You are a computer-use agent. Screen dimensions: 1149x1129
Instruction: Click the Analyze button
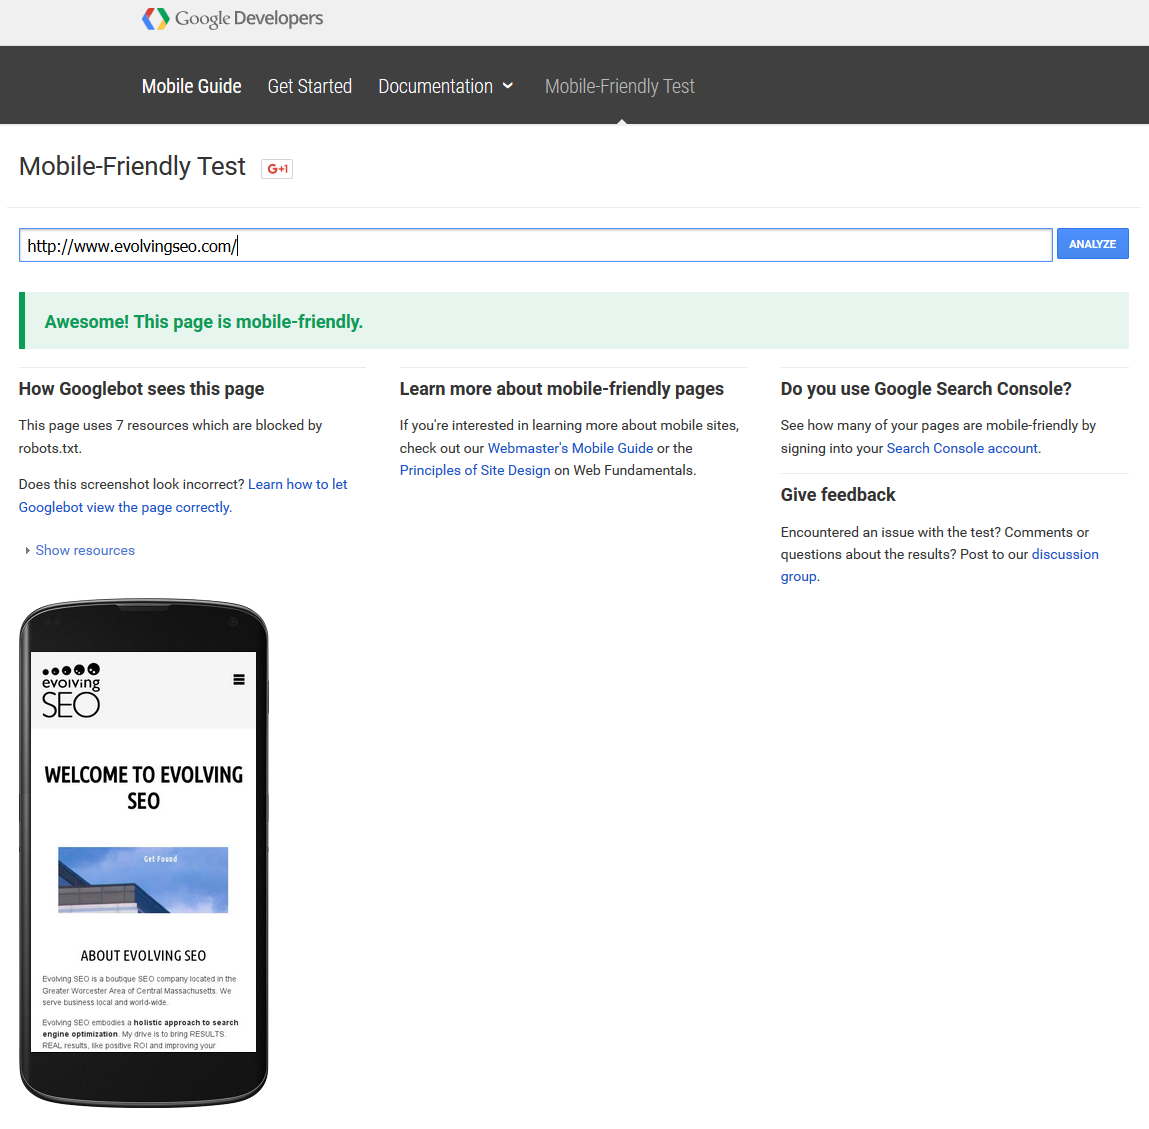tap(1092, 244)
